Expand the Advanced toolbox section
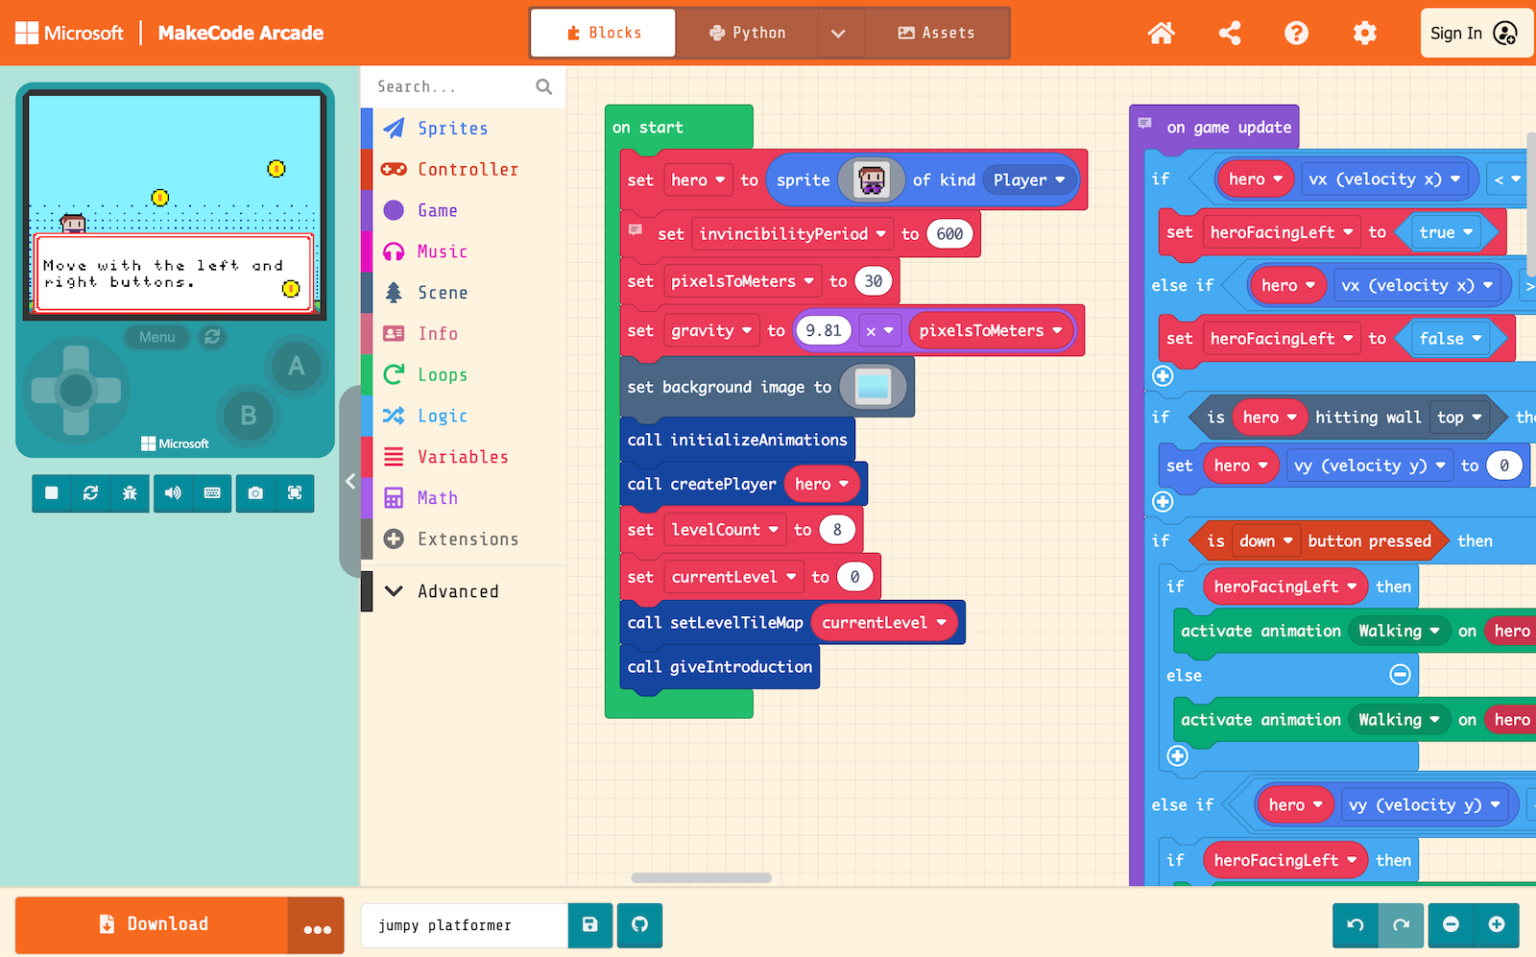This screenshot has height=957, width=1536. pos(459,591)
